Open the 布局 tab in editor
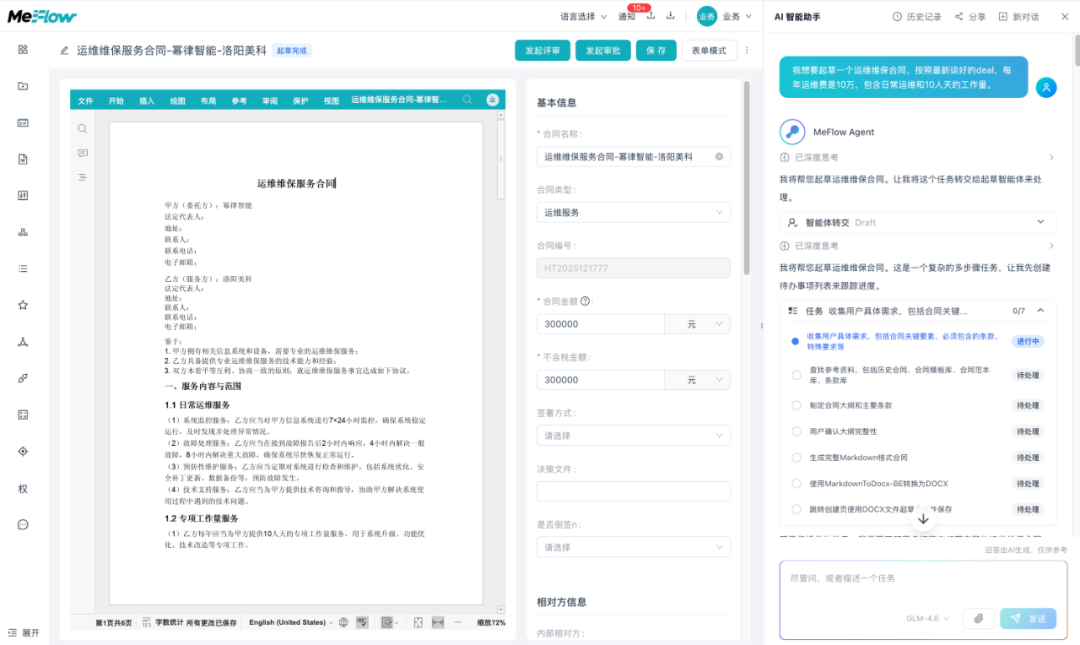 click(x=208, y=101)
